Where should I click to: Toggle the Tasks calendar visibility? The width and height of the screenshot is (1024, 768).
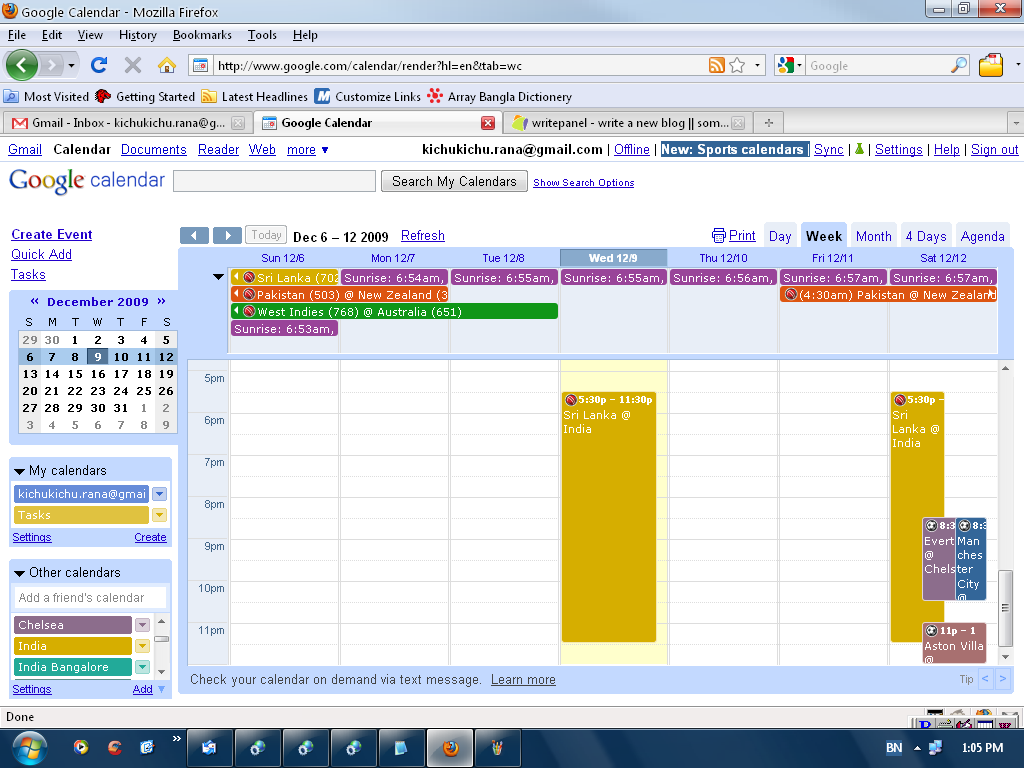[81, 515]
